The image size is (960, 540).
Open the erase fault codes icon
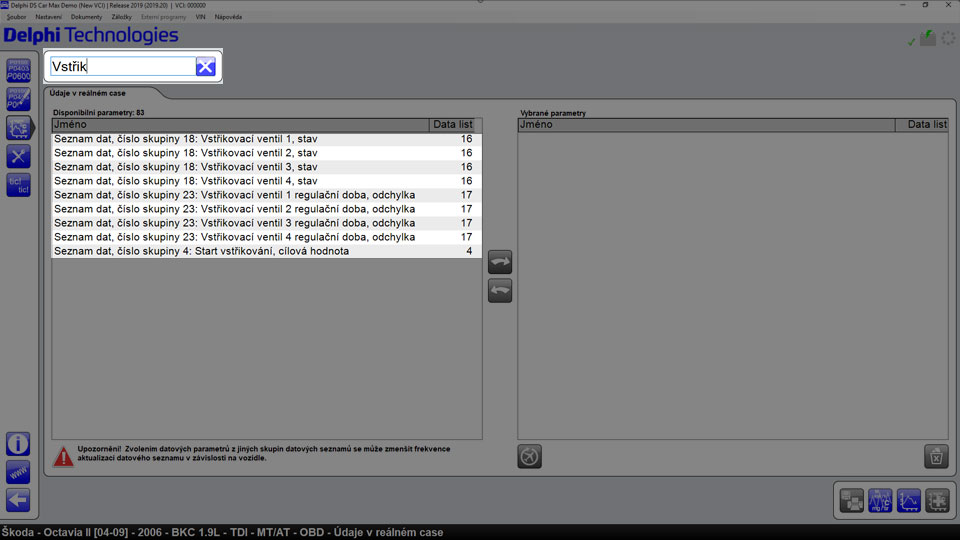pyautogui.click(x=18, y=99)
